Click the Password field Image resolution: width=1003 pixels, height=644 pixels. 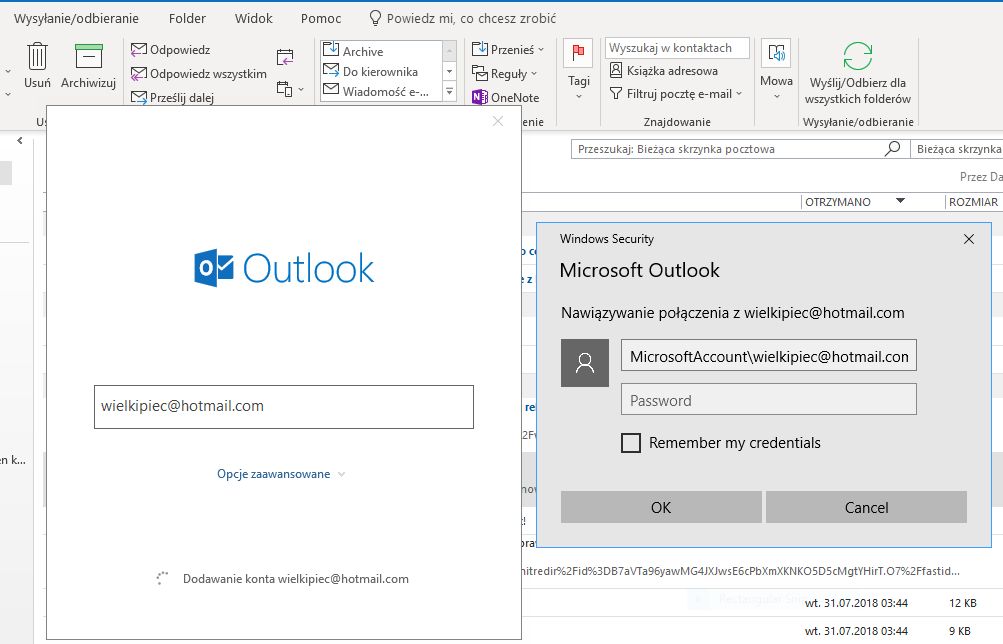point(769,400)
